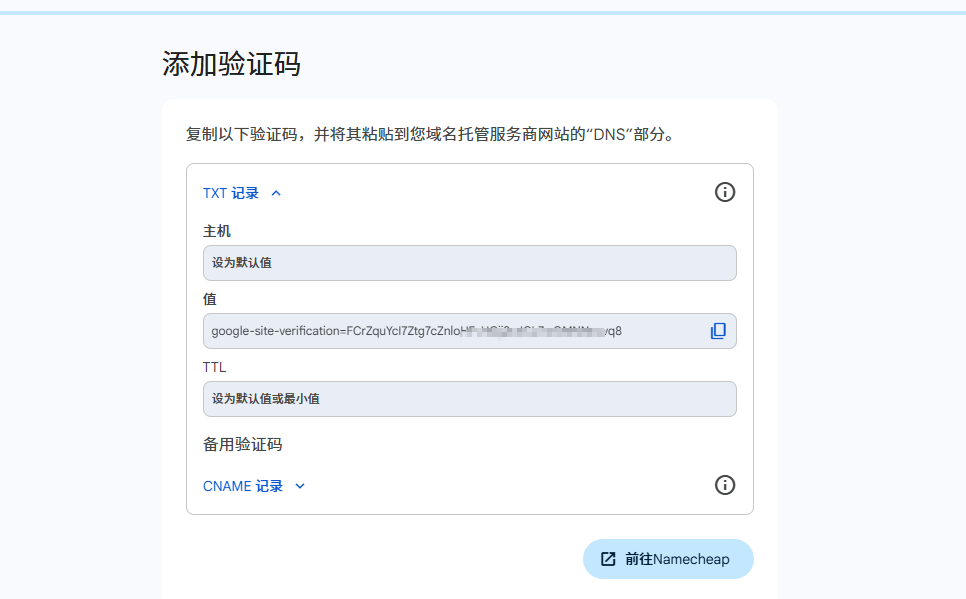The image size is (966, 599).
Task: Copy the verification code with the copy icon
Action: tap(718, 330)
